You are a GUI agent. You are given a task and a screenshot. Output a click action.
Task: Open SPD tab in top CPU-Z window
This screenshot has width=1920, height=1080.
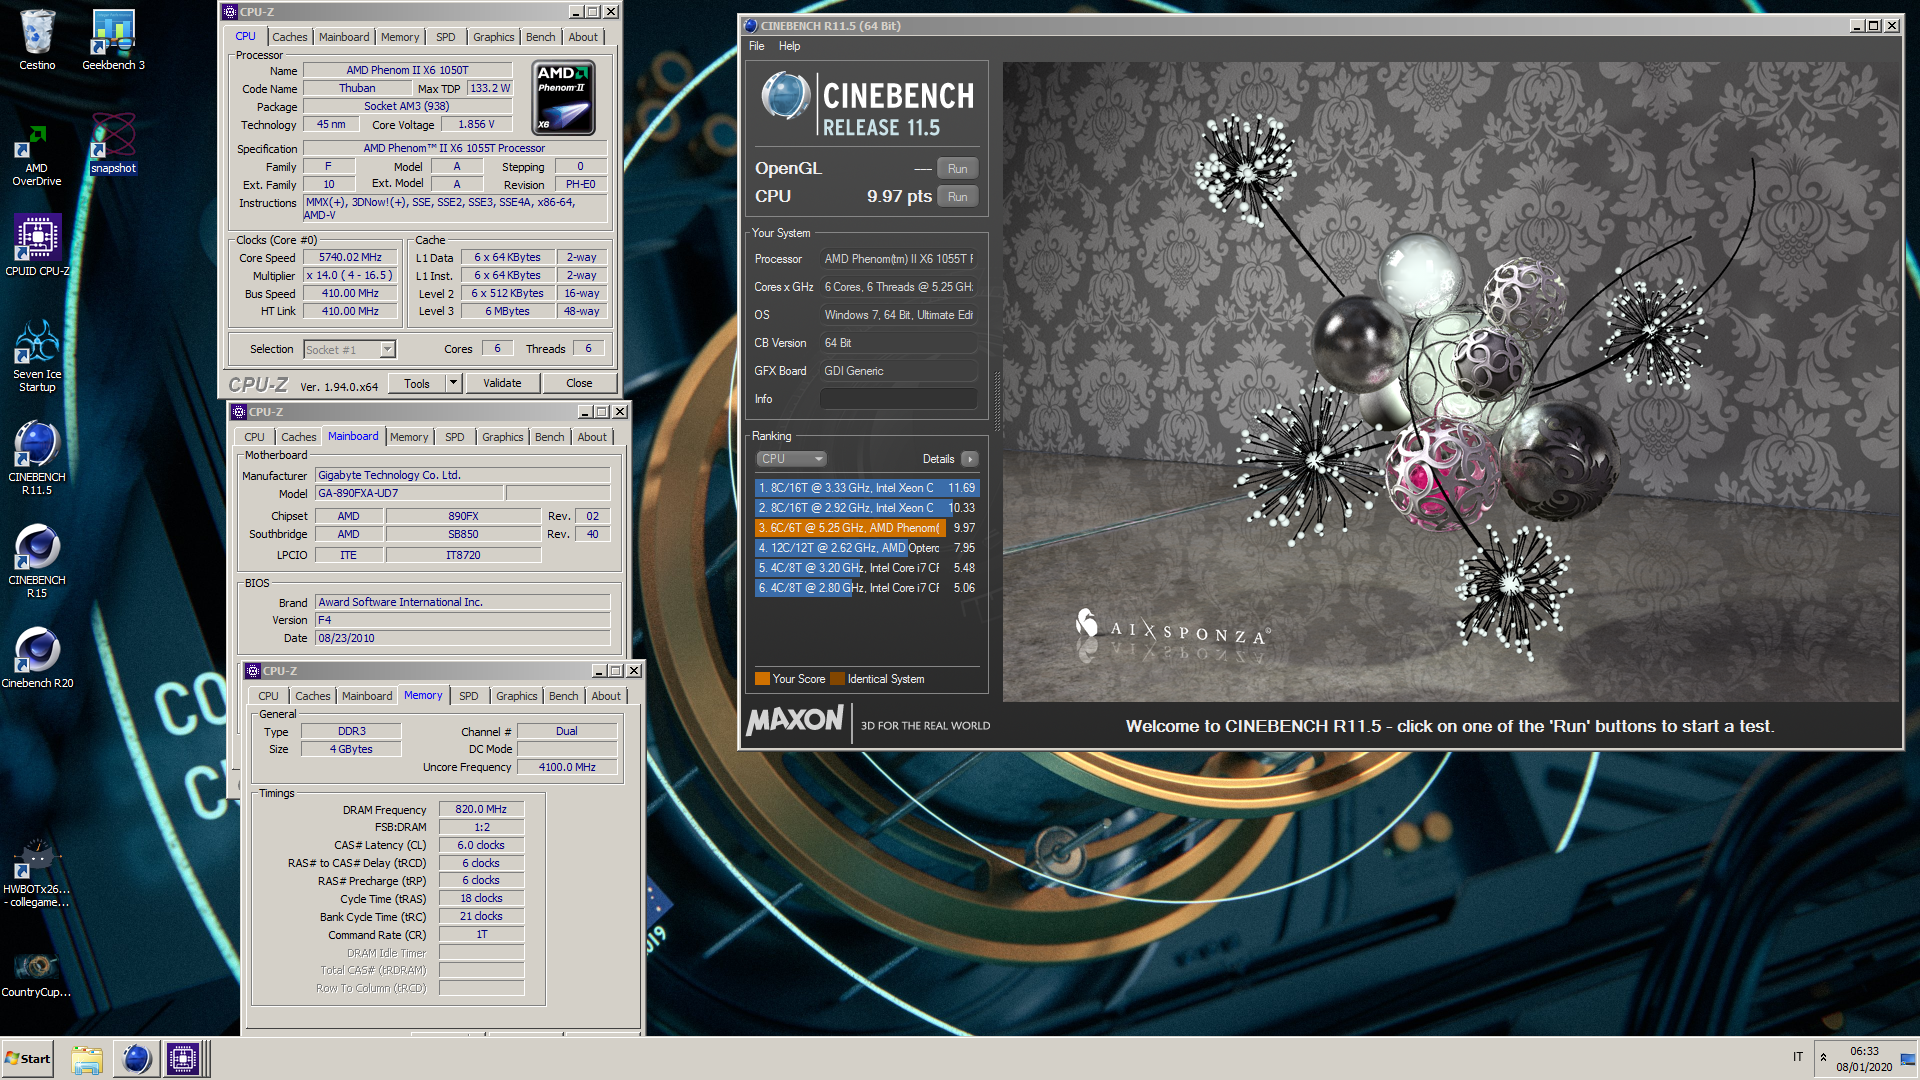[x=446, y=37]
